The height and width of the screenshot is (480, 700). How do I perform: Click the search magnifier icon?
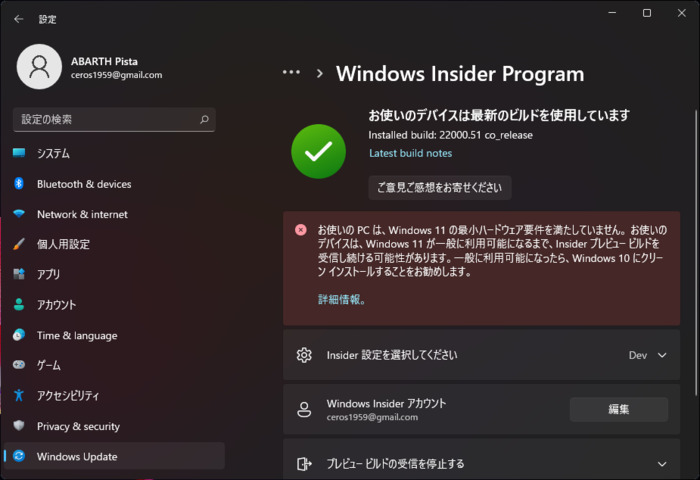point(204,119)
